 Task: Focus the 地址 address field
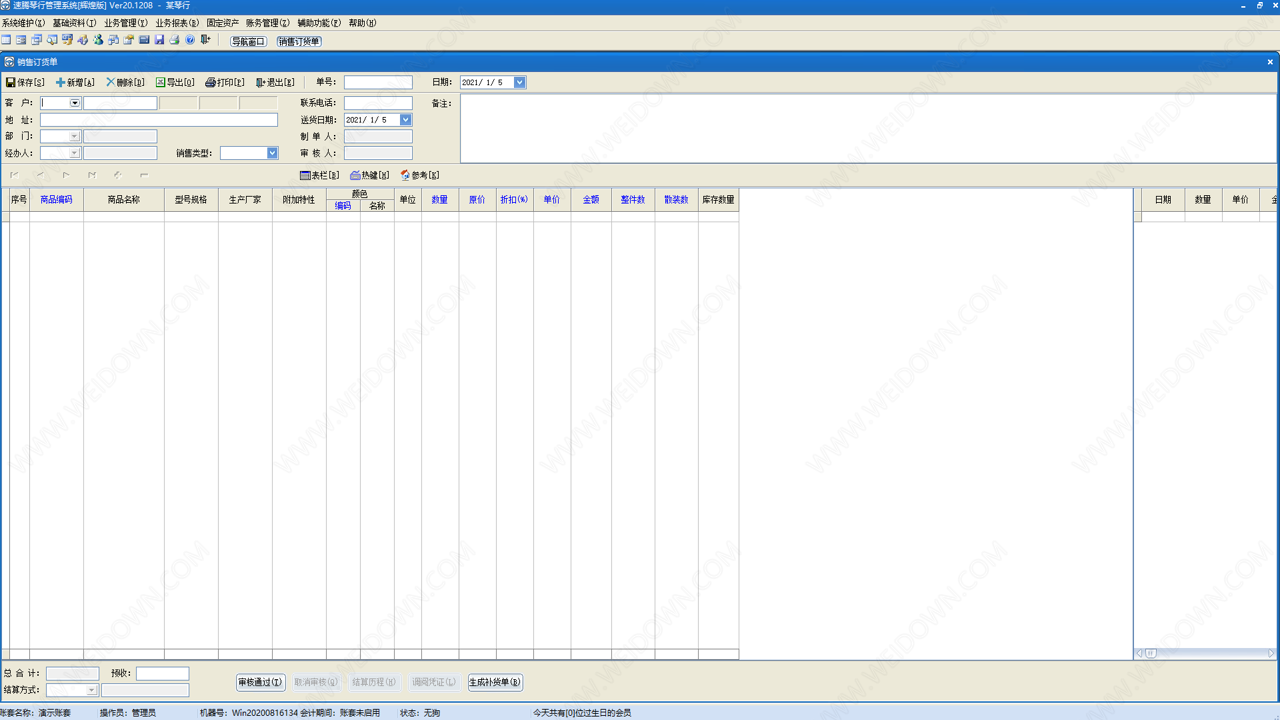click(x=159, y=120)
